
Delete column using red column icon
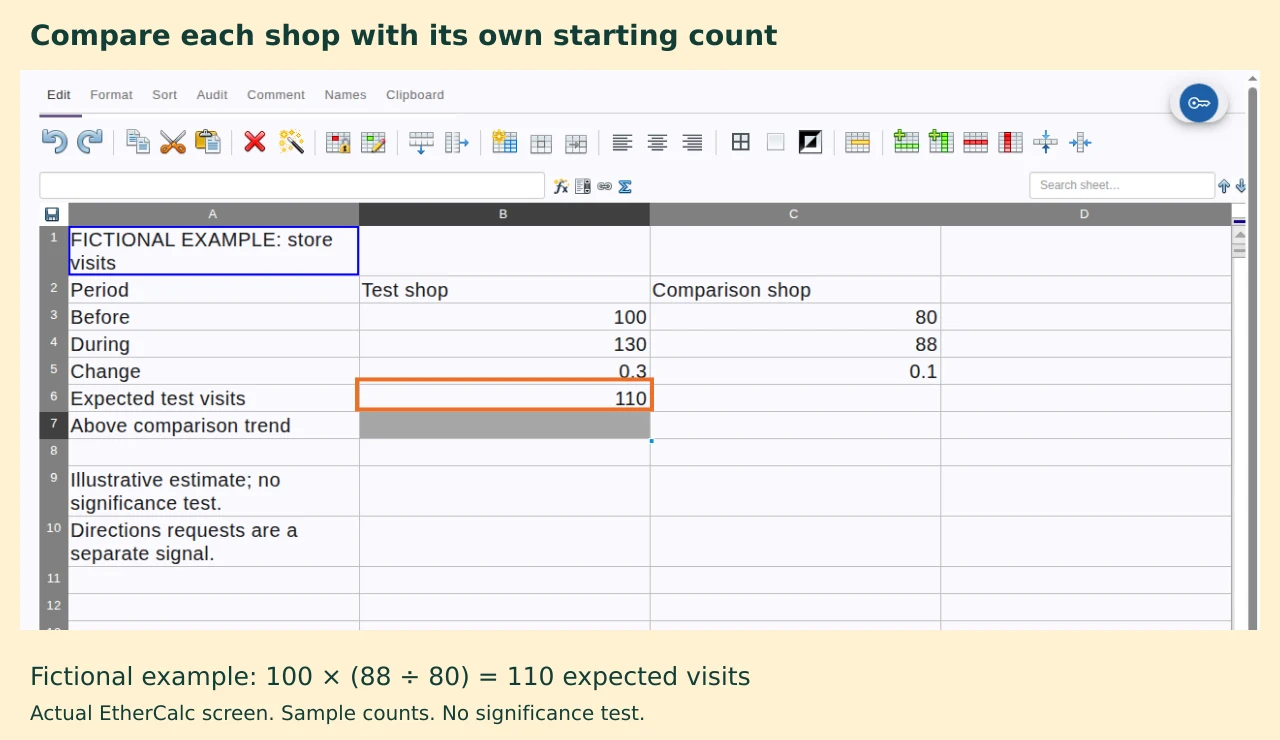pos(1011,142)
